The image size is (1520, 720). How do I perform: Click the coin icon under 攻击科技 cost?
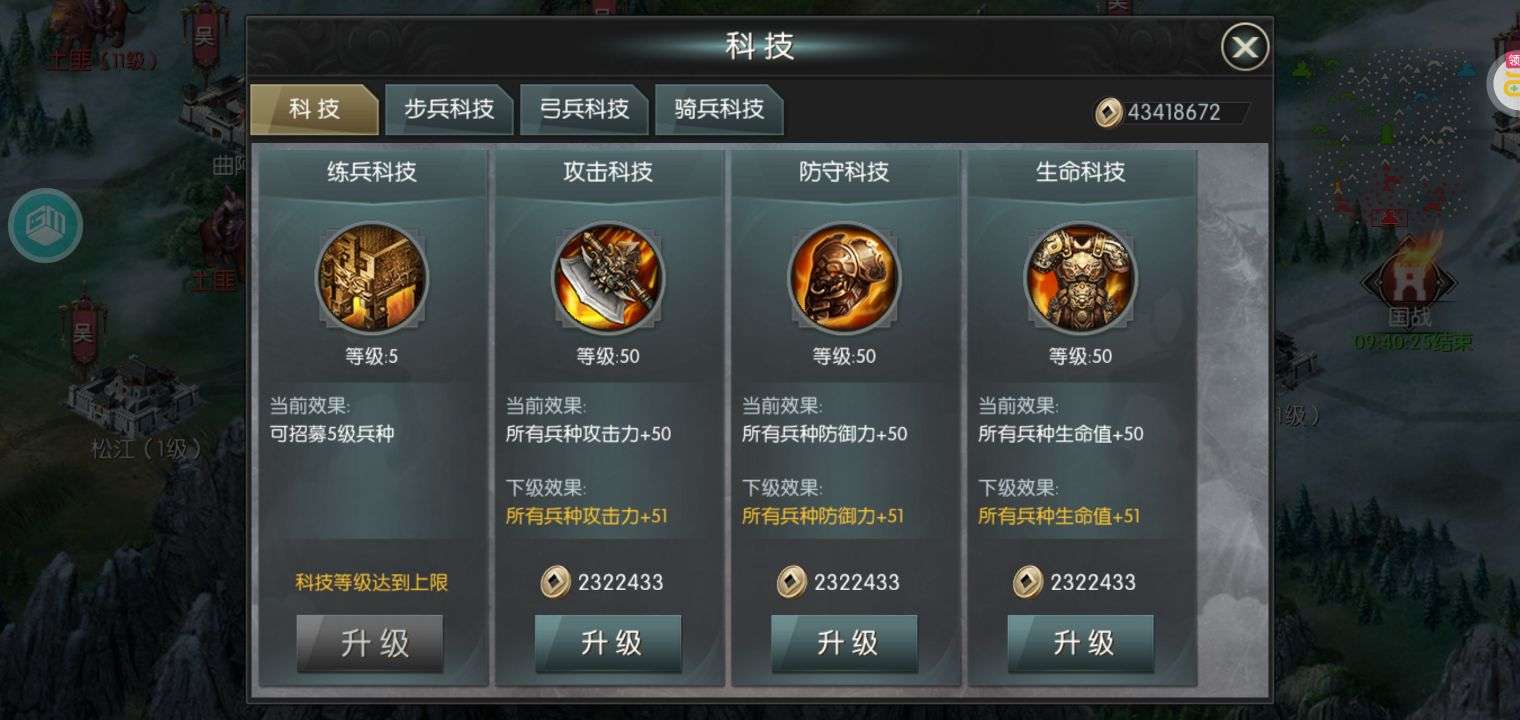(x=555, y=582)
